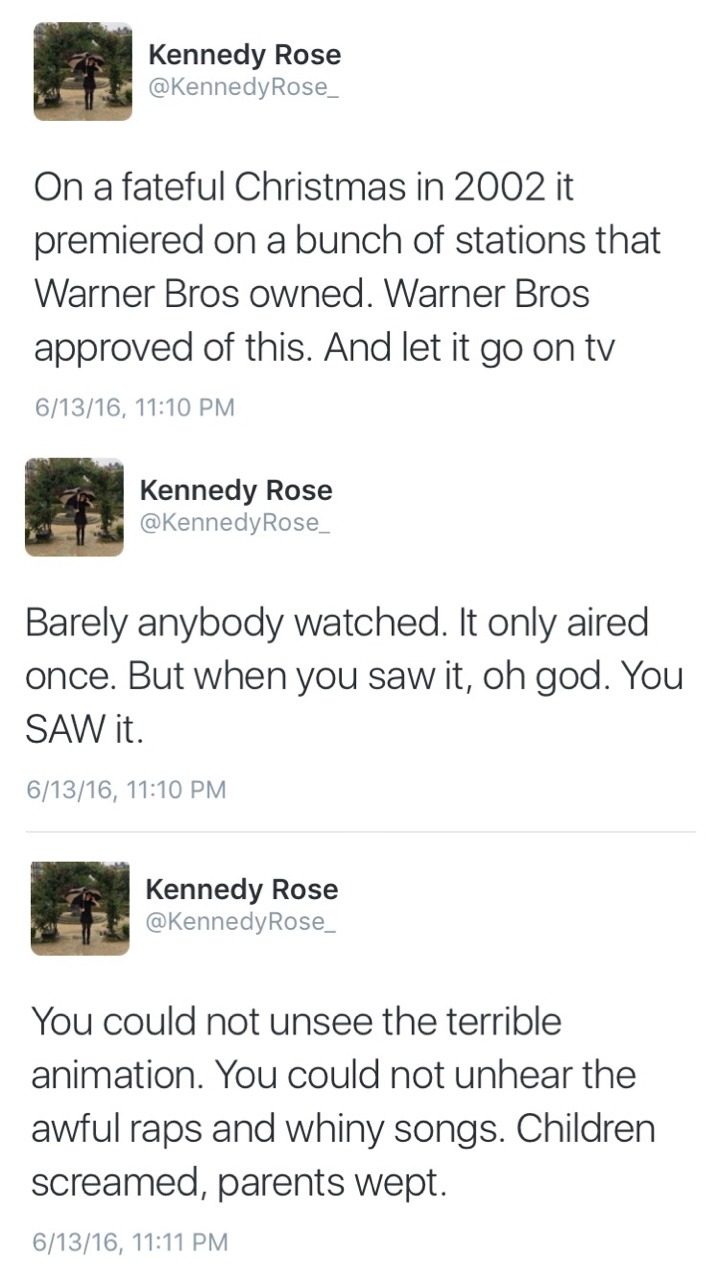The image size is (720, 1280).
Task: Select Kennedy Rose's name above 'You could not unsee'
Action: (242, 889)
